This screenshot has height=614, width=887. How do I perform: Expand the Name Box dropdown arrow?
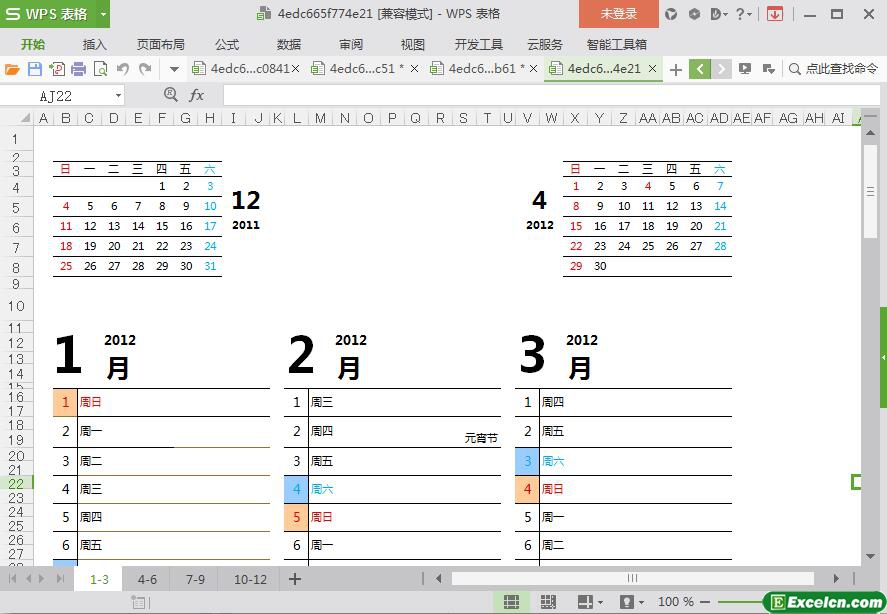pyautogui.click(x=119, y=96)
